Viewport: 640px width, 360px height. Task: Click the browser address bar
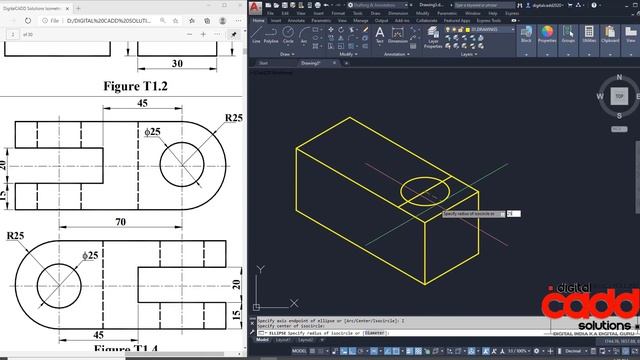(x=109, y=20)
